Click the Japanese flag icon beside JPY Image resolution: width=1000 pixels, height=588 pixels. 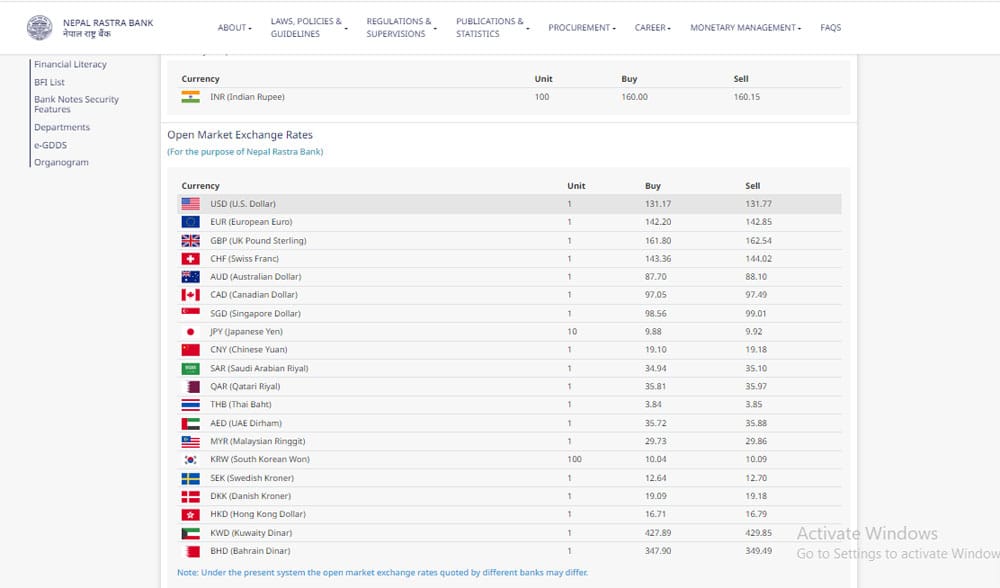point(190,332)
